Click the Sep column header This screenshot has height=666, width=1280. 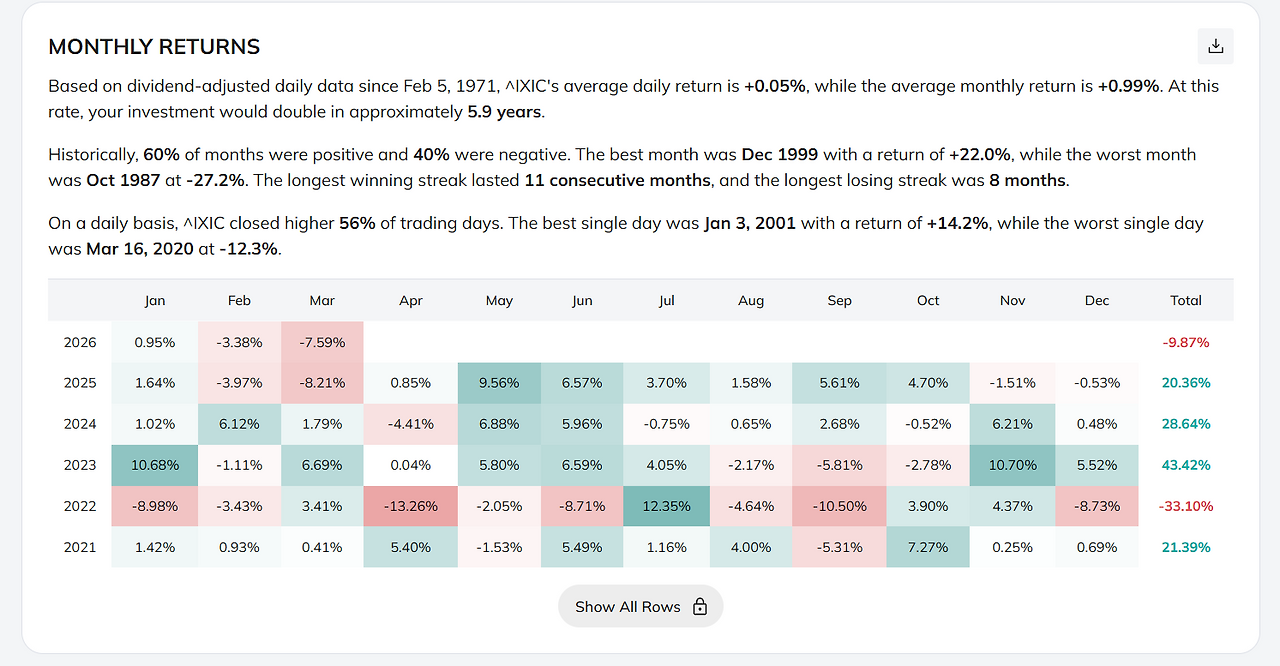coord(840,300)
